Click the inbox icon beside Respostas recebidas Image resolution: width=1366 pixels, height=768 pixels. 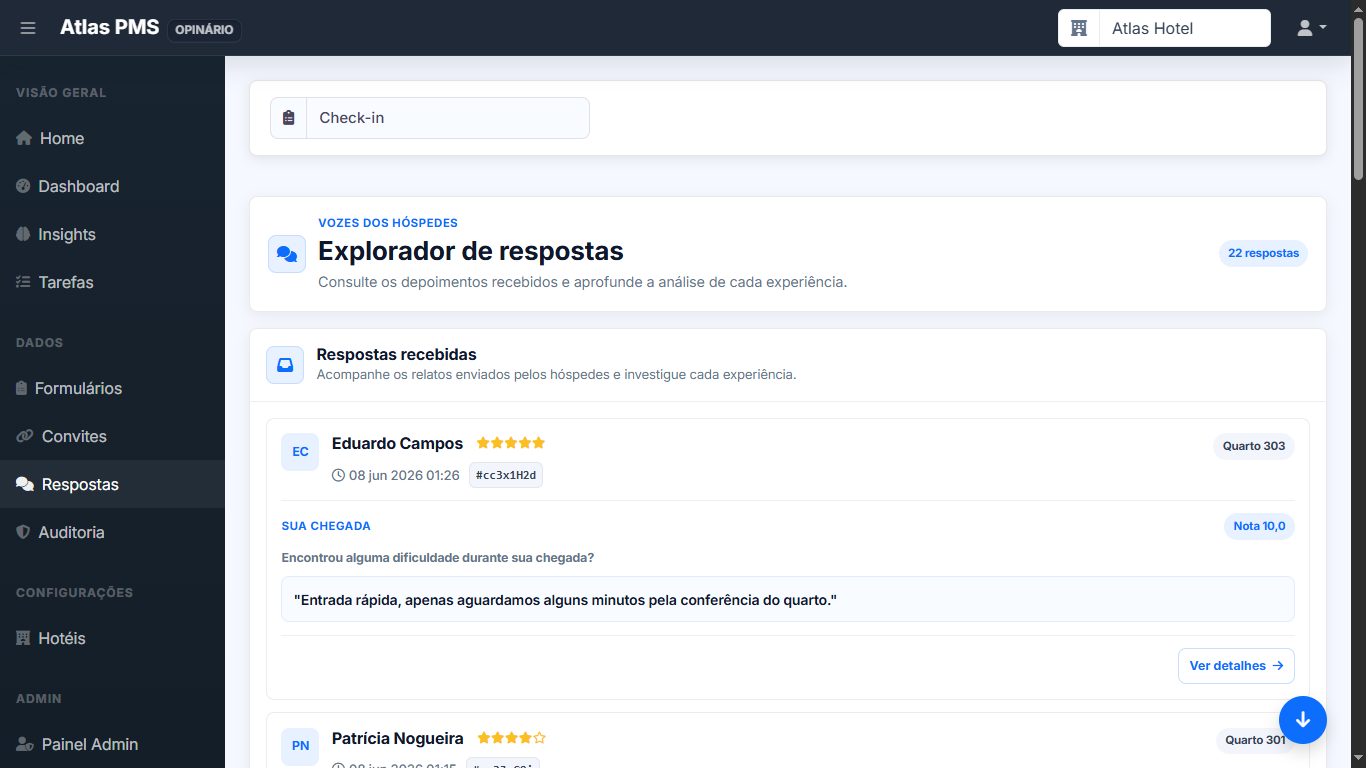pyautogui.click(x=285, y=365)
